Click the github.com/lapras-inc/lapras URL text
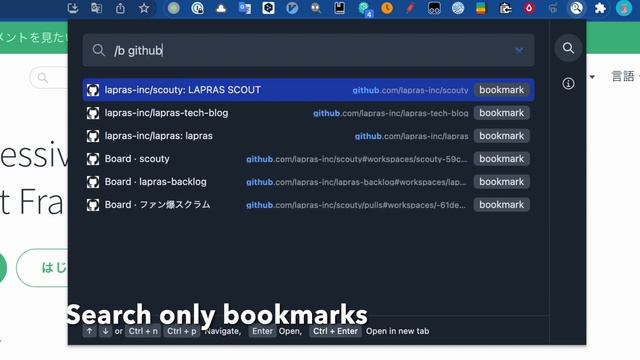 411,136
